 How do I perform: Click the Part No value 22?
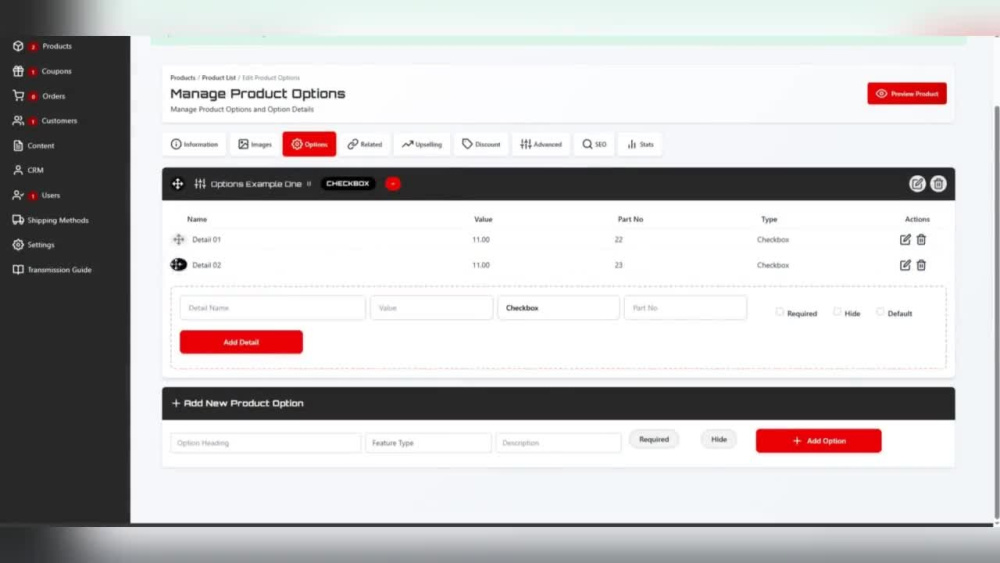[618, 240]
